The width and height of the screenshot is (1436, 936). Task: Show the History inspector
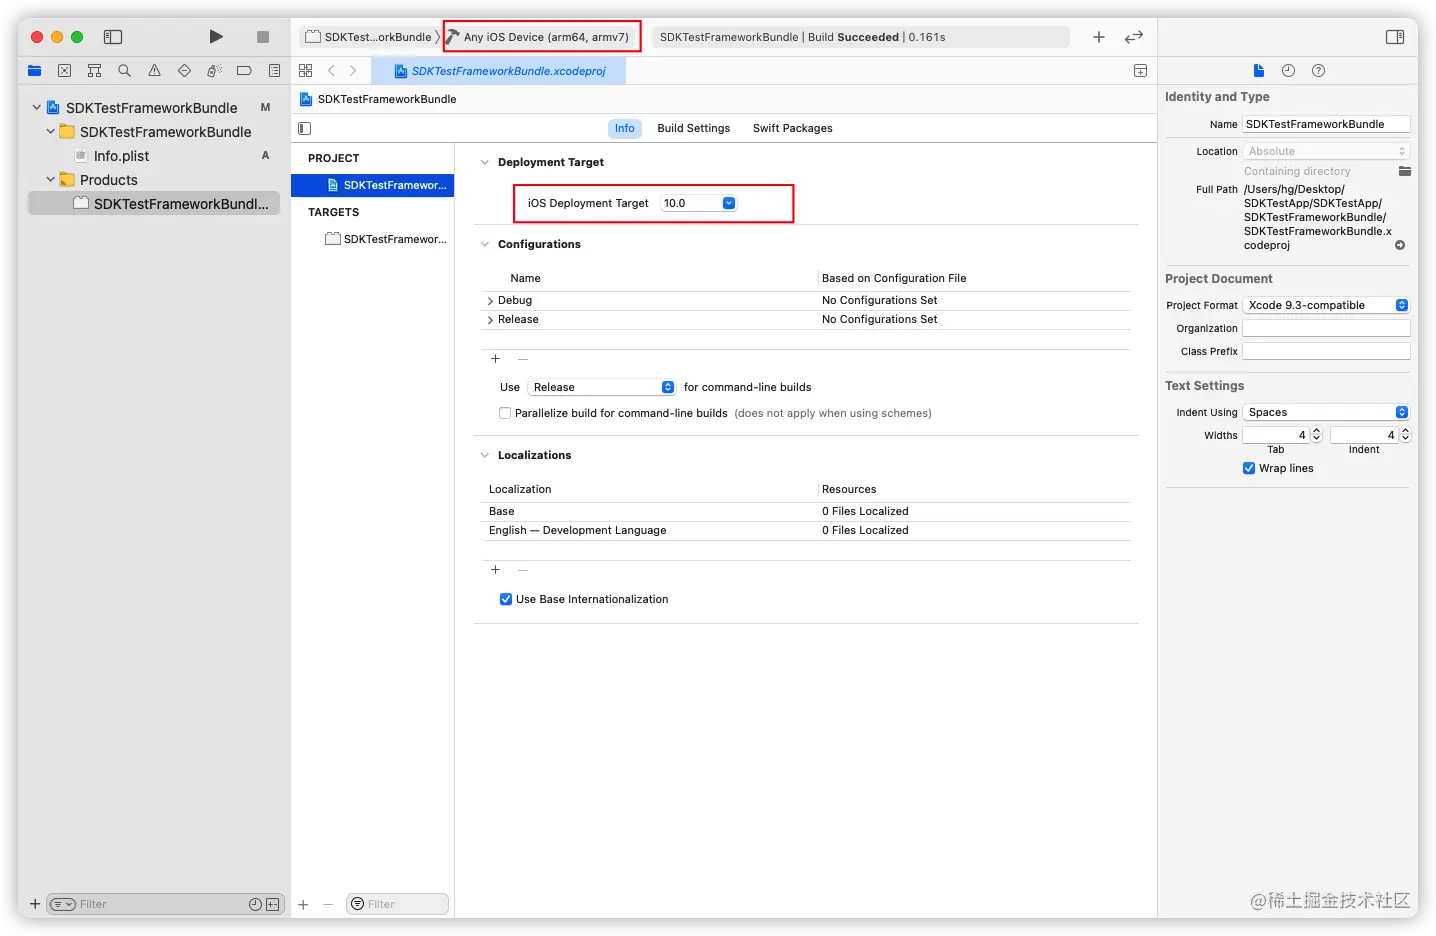[x=1288, y=71]
